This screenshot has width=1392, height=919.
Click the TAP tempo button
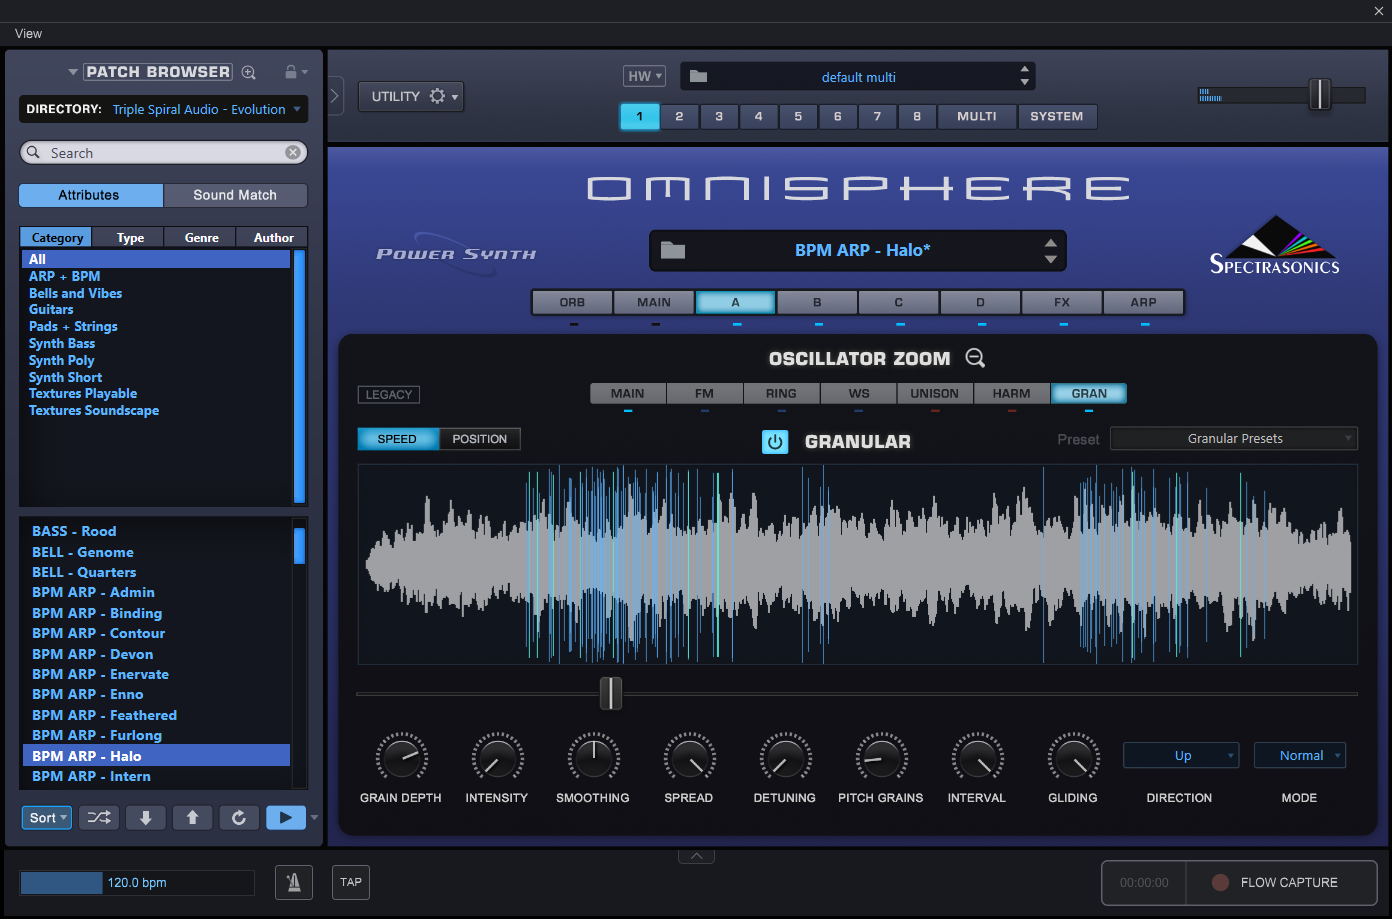(x=351, y=882)
